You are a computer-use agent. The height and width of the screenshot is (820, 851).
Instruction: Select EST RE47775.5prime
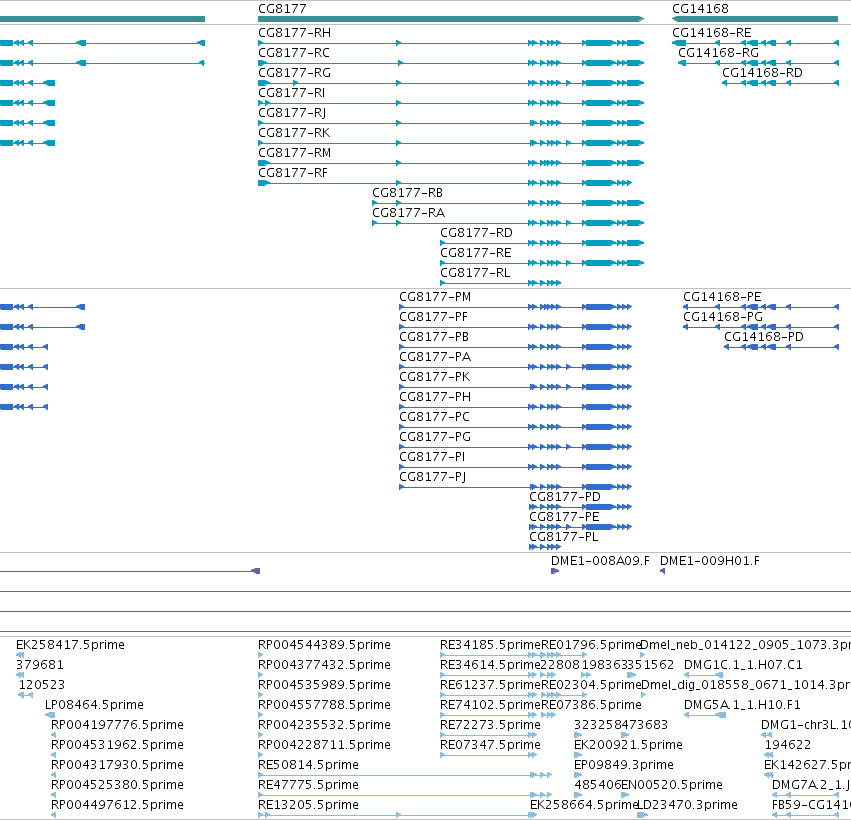click(x=308, y=785)
